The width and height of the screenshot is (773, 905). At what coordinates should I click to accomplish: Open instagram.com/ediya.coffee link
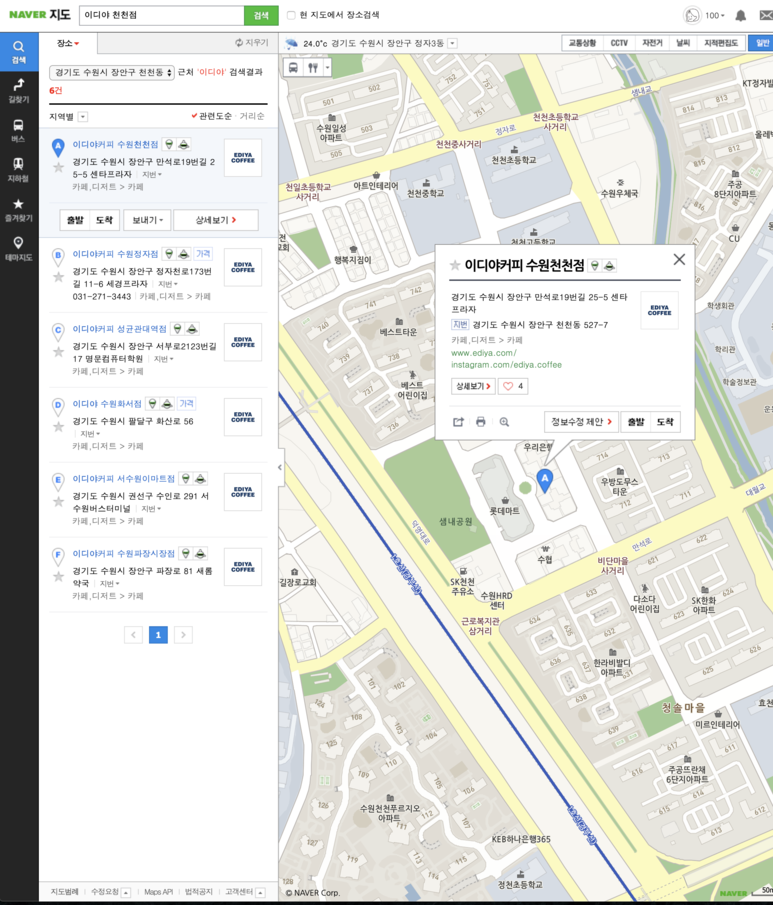click(506, 365)
